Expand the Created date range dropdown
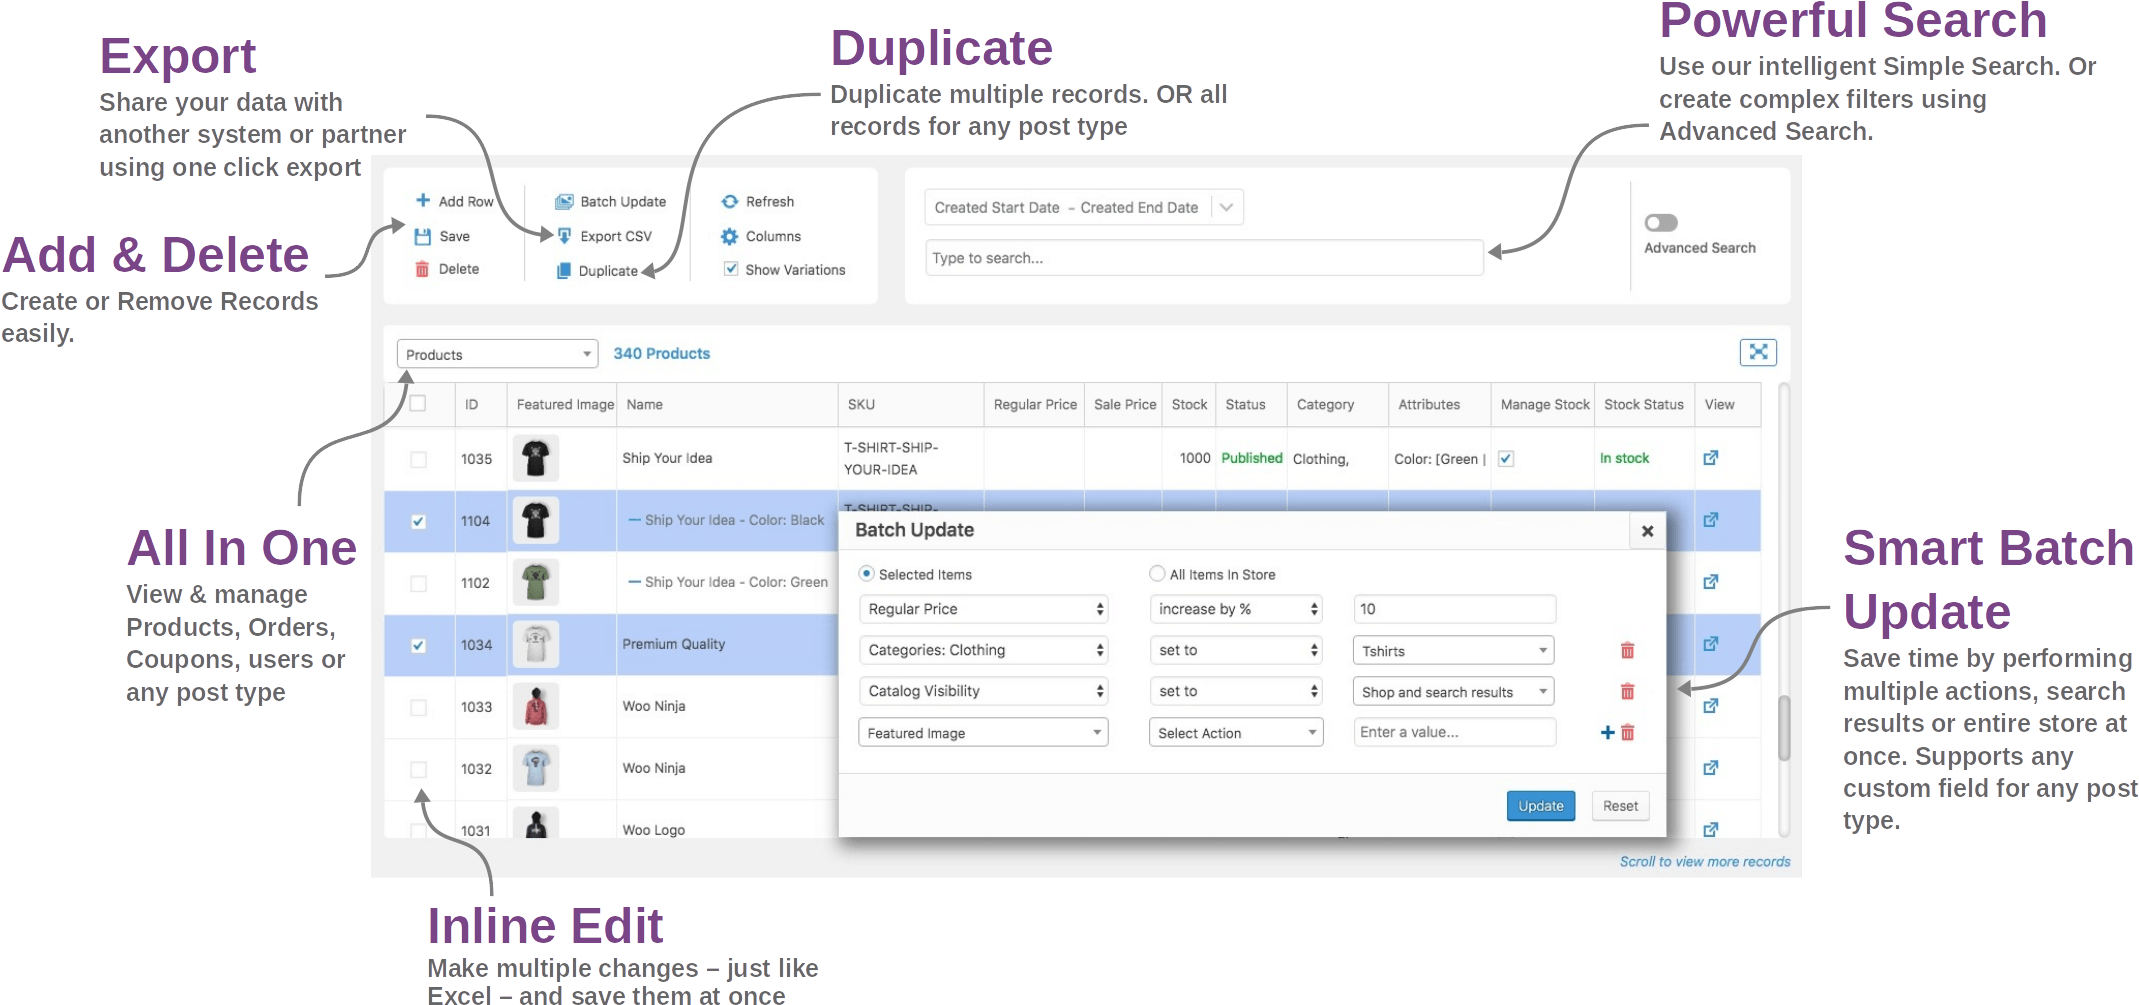This screenshot has height=1005, width=2139. 1226,208
